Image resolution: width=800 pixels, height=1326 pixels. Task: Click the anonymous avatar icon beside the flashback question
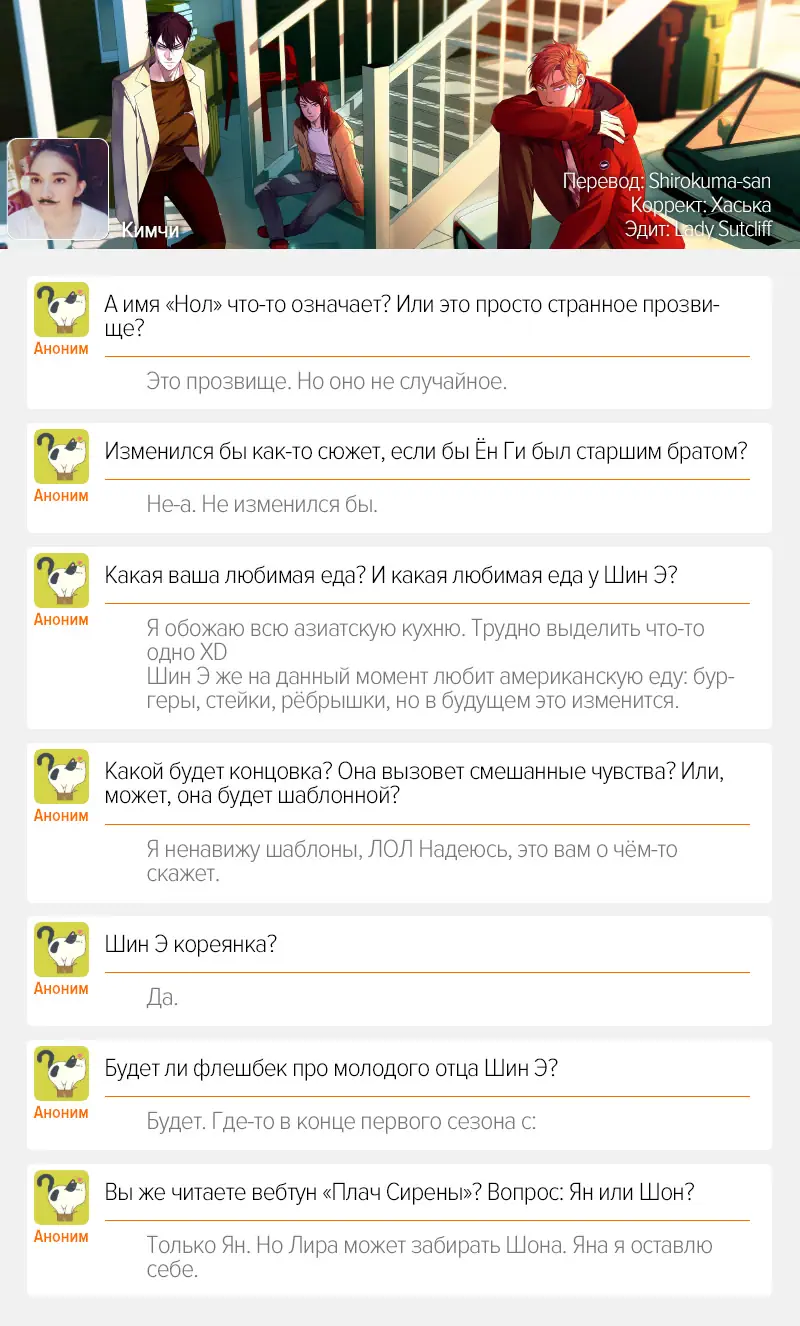tap(61, 1074)
